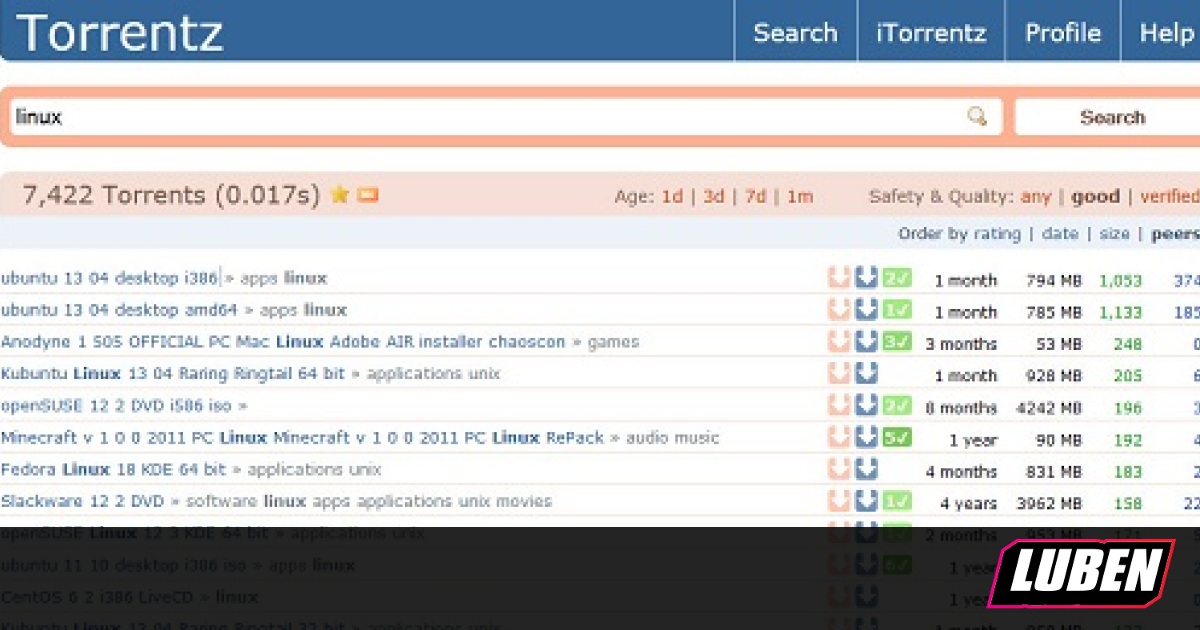
Task: Set Safety & Quality filter to any
Action: point(1035,196)
